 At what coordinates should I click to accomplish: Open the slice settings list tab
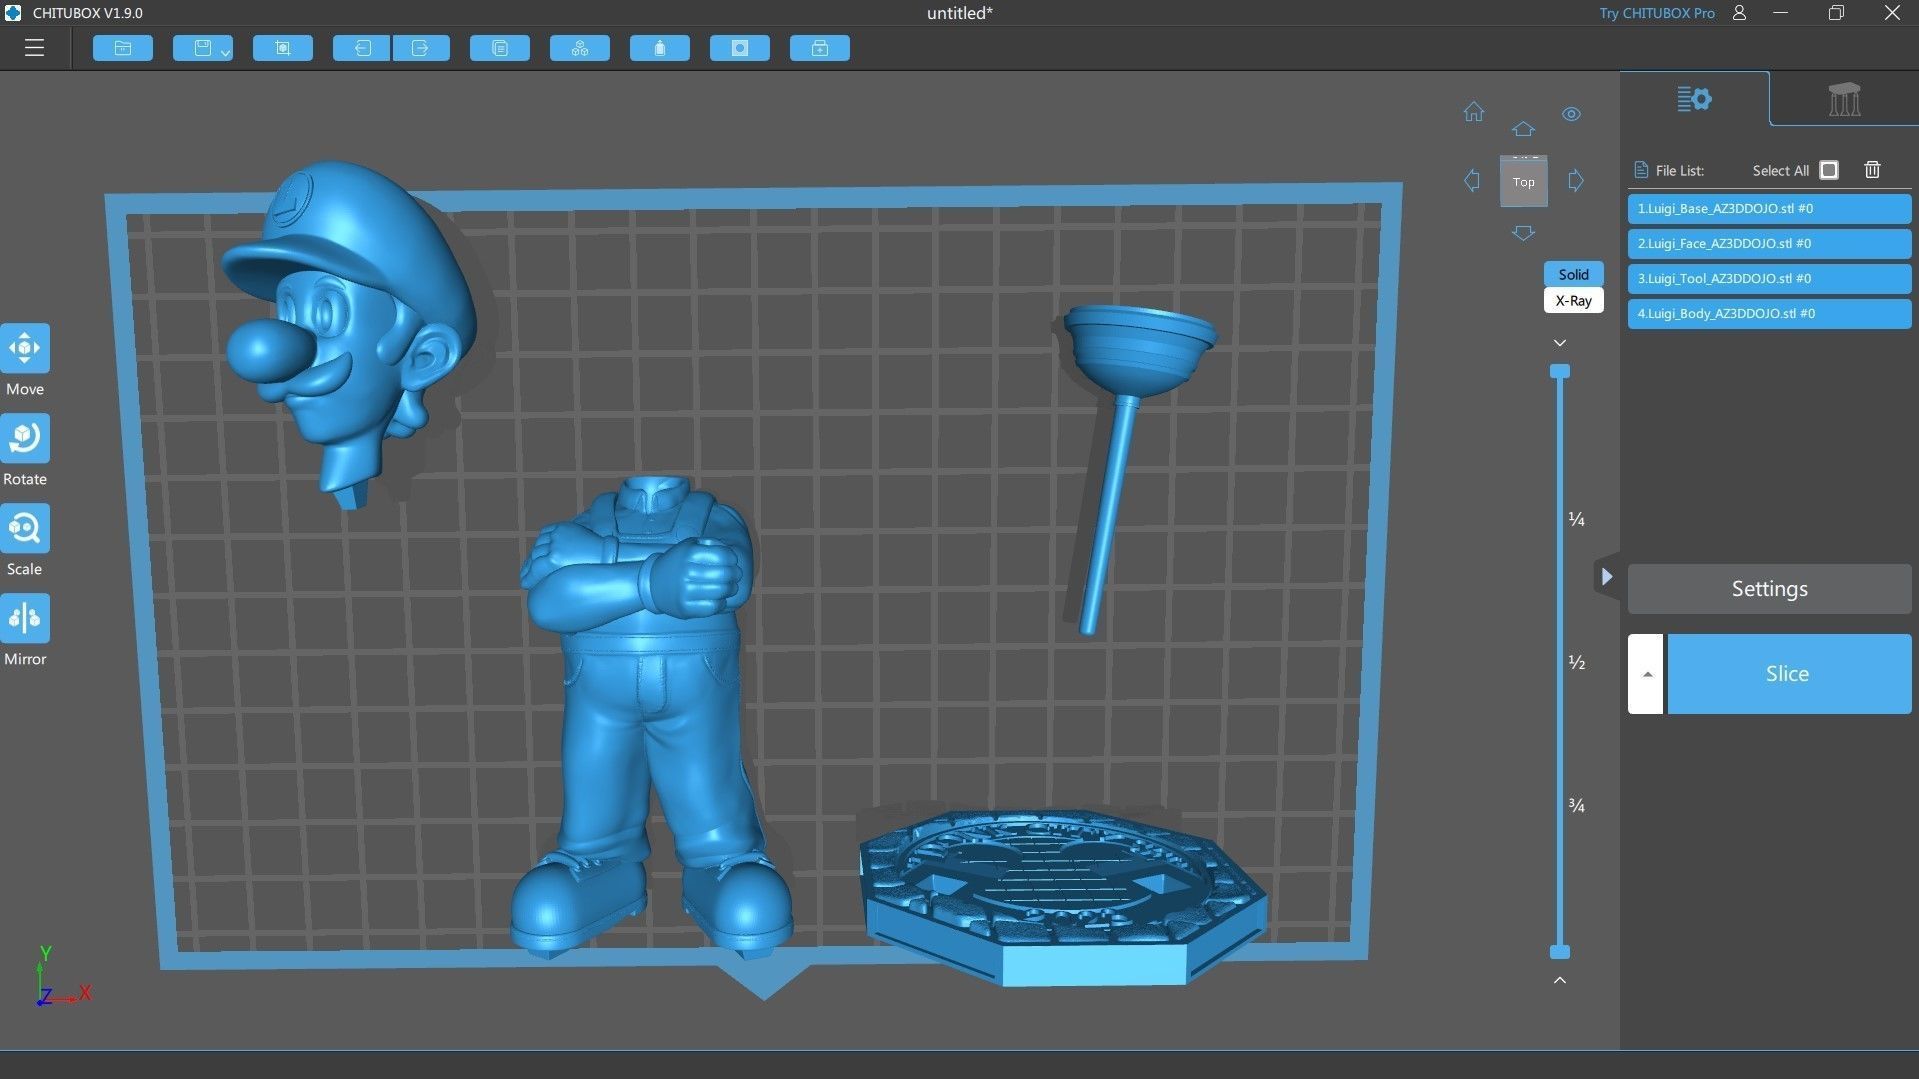pyautogui.click(x=1694, y=99)
